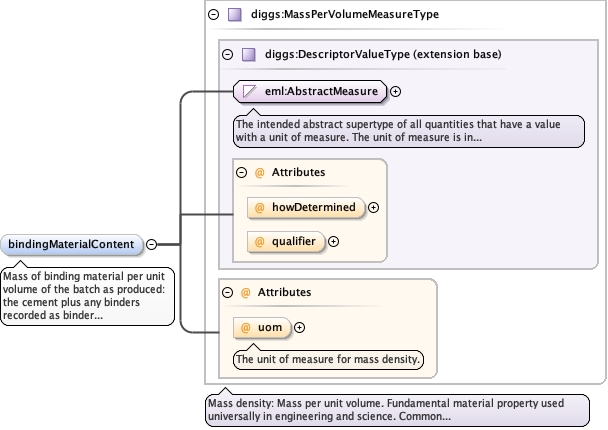This screenshot has height=430, width=608.
Task: Click the @ icon beside upper Attributes header
Action: tap(259, 172)
